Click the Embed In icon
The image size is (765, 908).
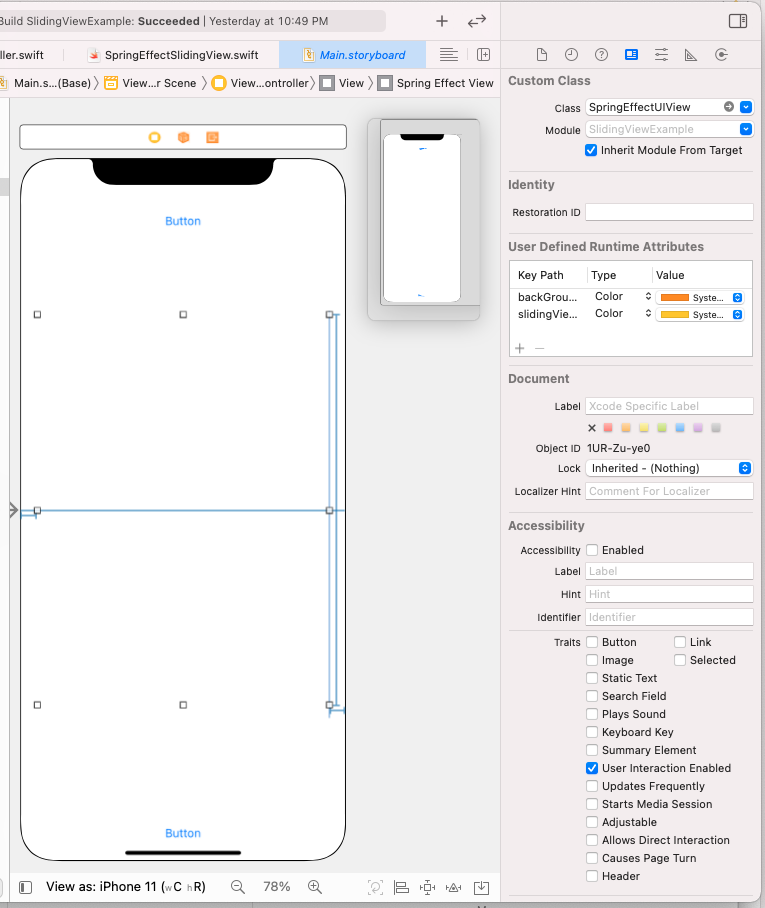pyautogui.click(x=481, y=887)
